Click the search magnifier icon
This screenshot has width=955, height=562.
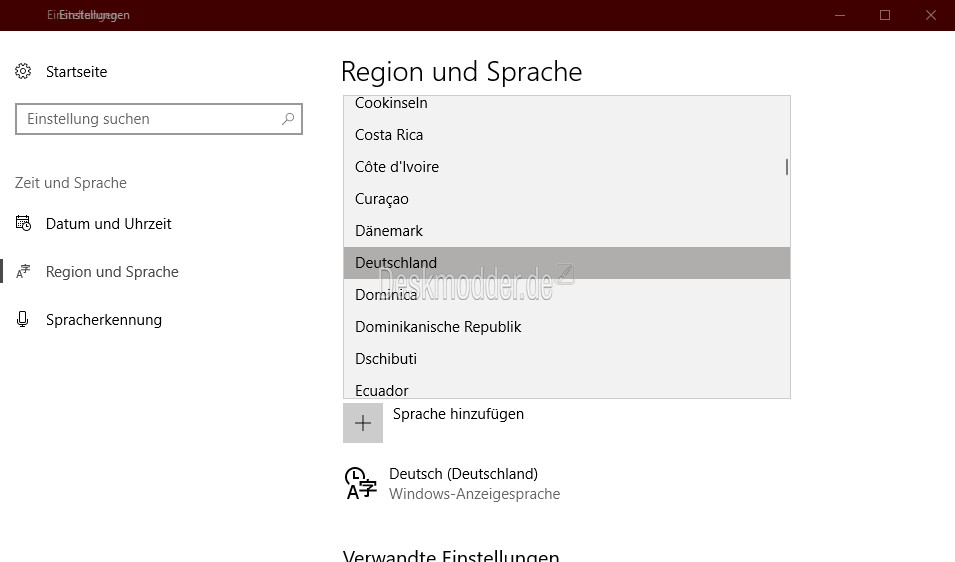coord(288,119)
